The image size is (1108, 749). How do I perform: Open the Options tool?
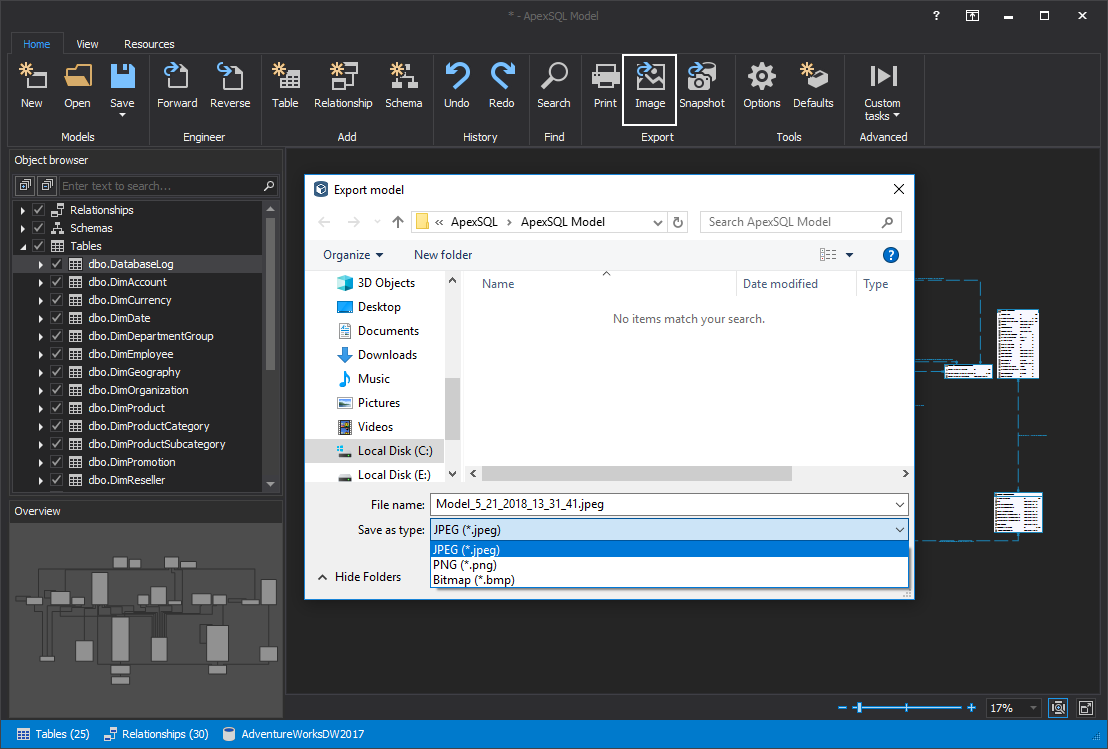click(762, 85)
